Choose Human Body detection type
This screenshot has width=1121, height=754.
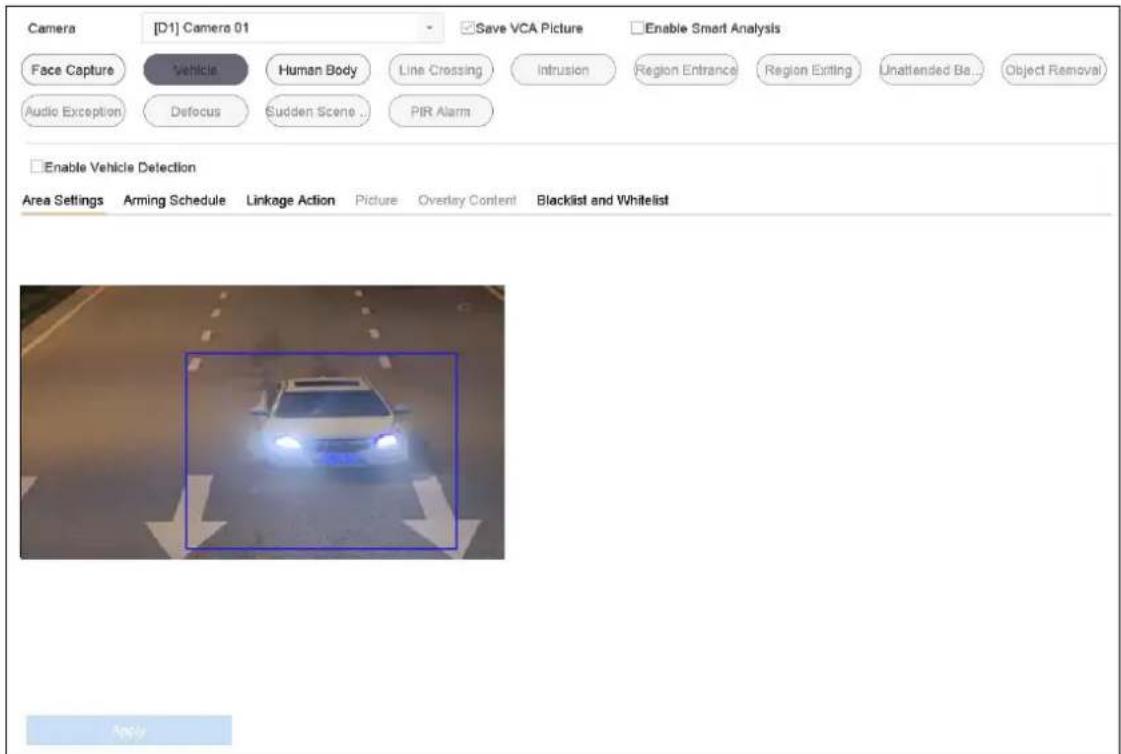tap(318, 70)
